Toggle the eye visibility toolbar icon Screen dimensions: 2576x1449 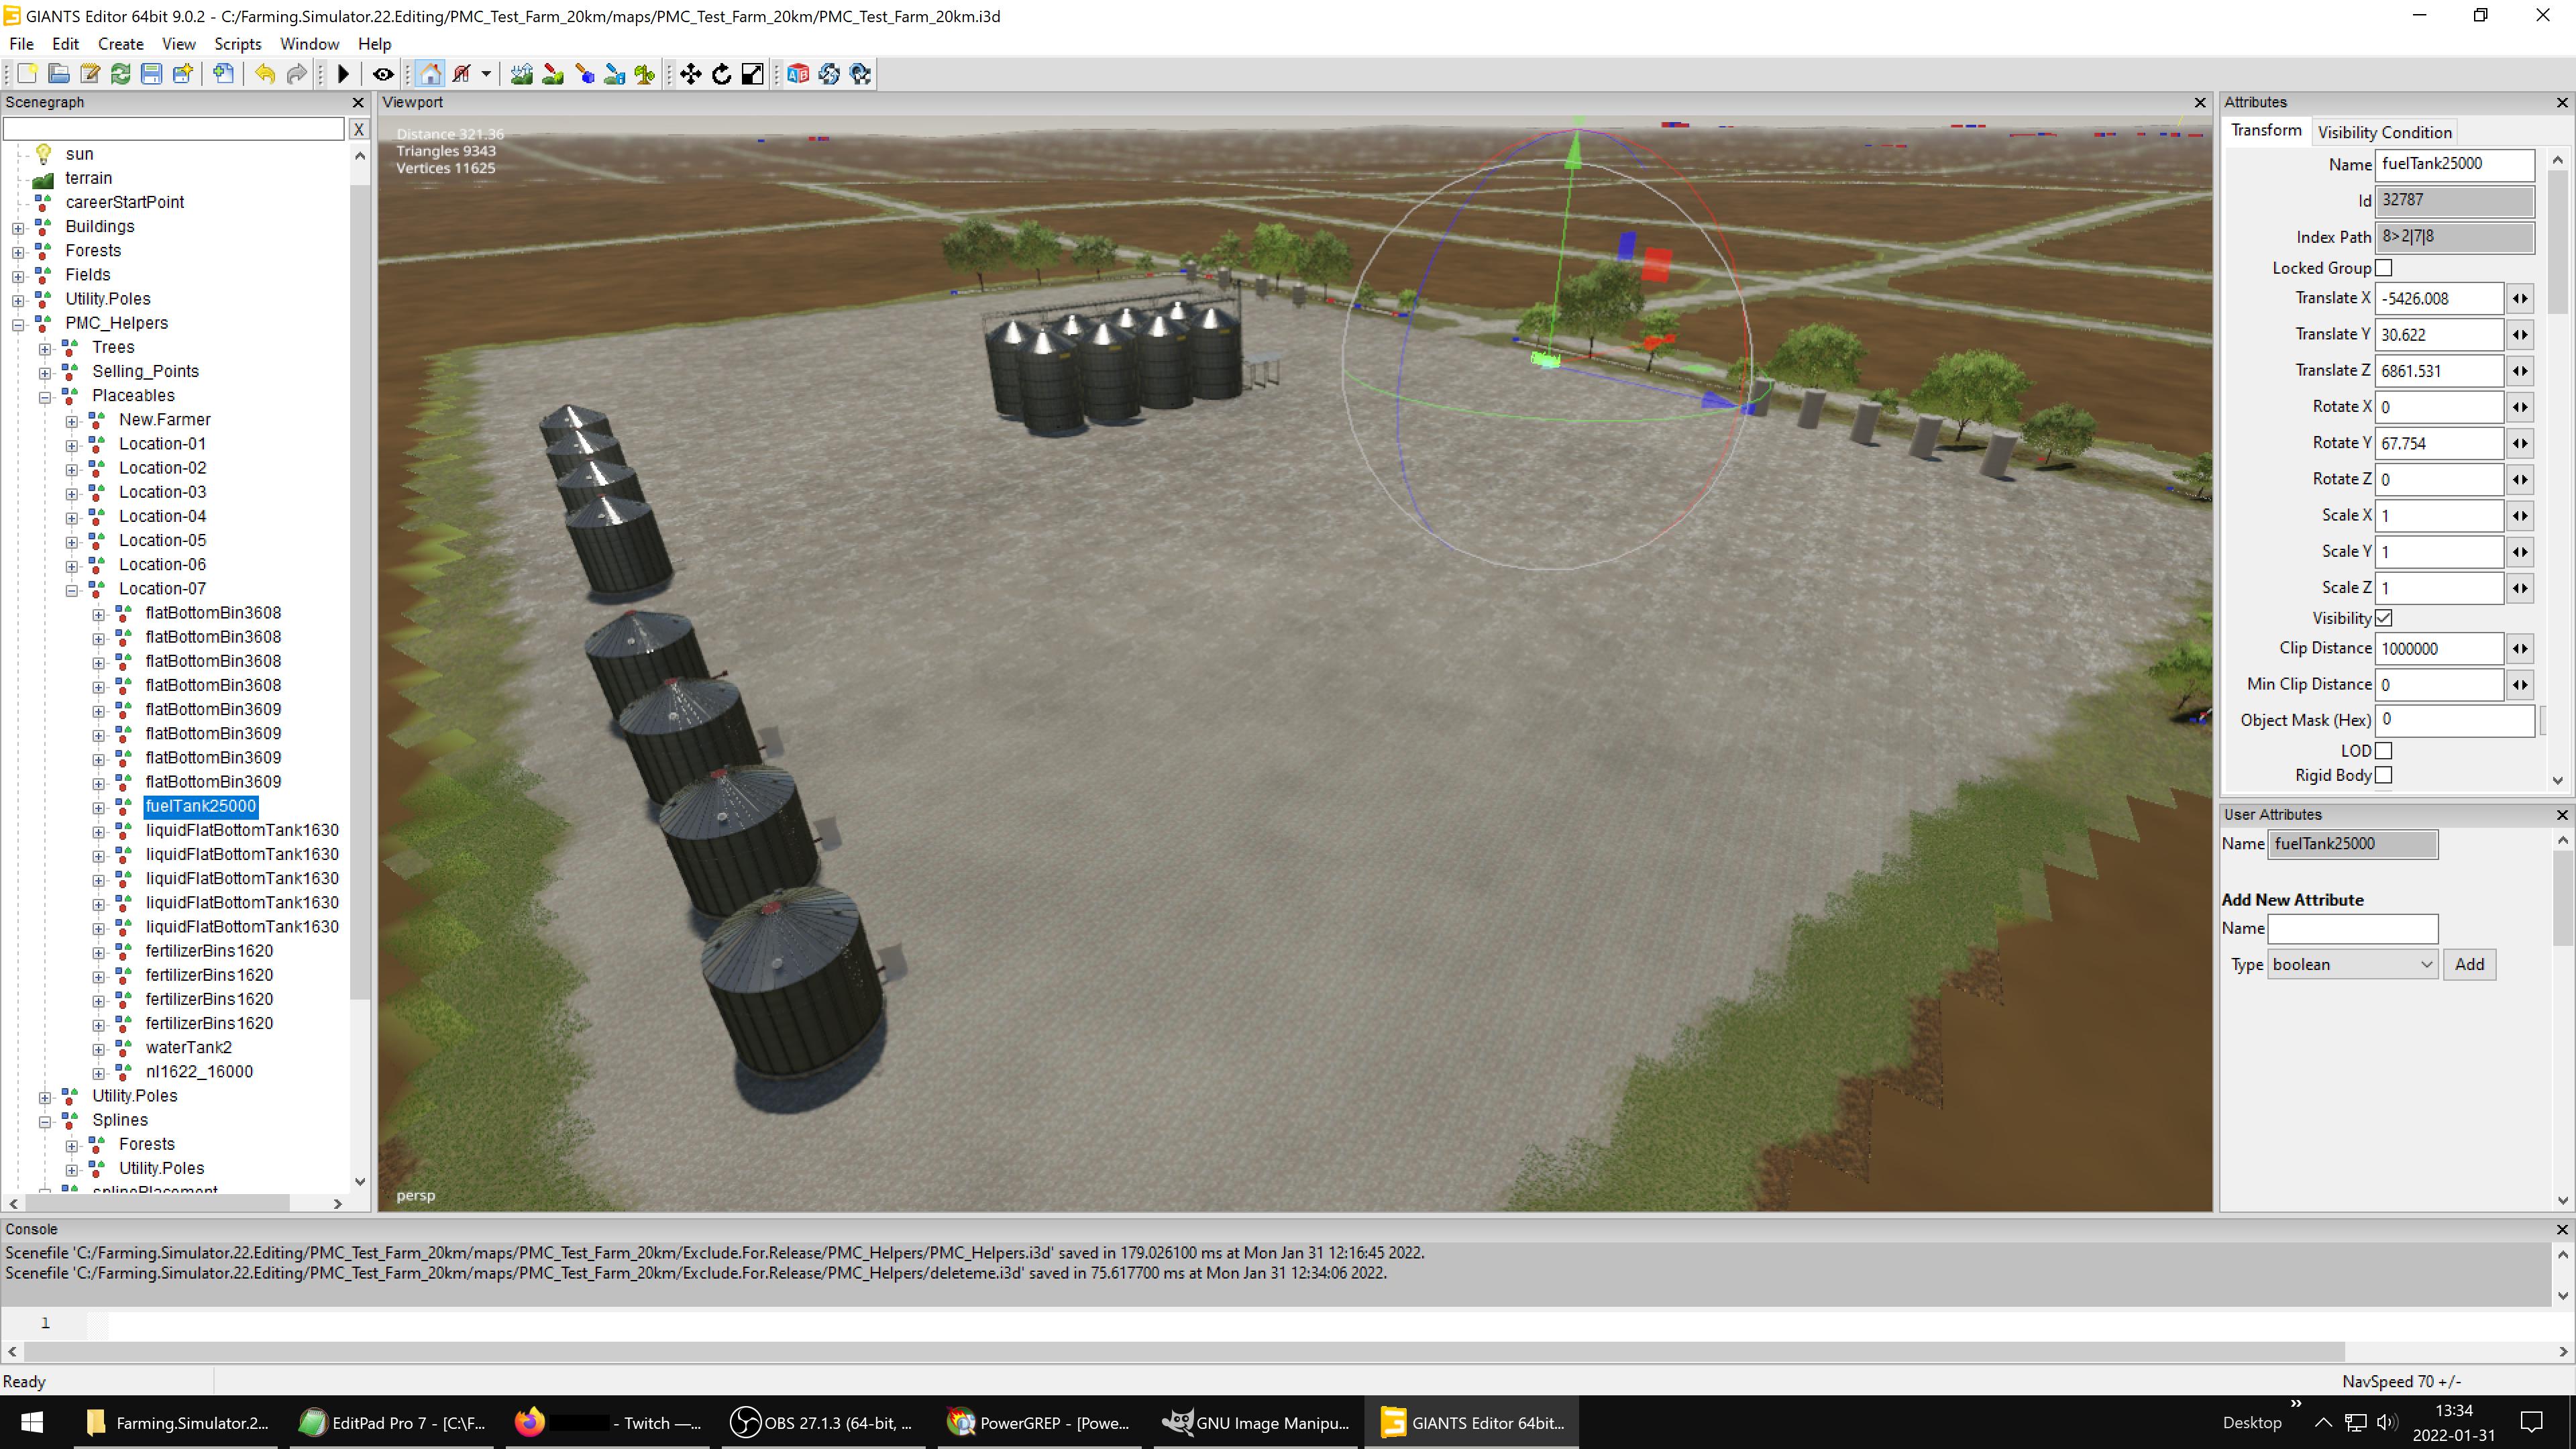click(x=383, y=74)
